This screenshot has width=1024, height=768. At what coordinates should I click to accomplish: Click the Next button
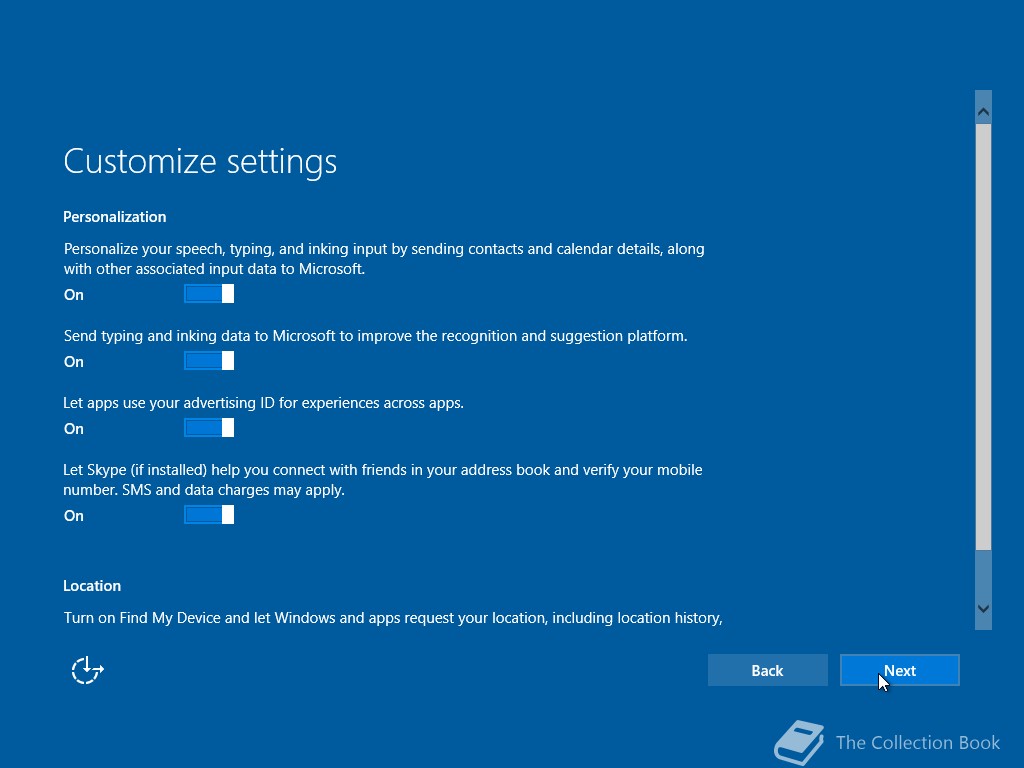pos(899,670)
